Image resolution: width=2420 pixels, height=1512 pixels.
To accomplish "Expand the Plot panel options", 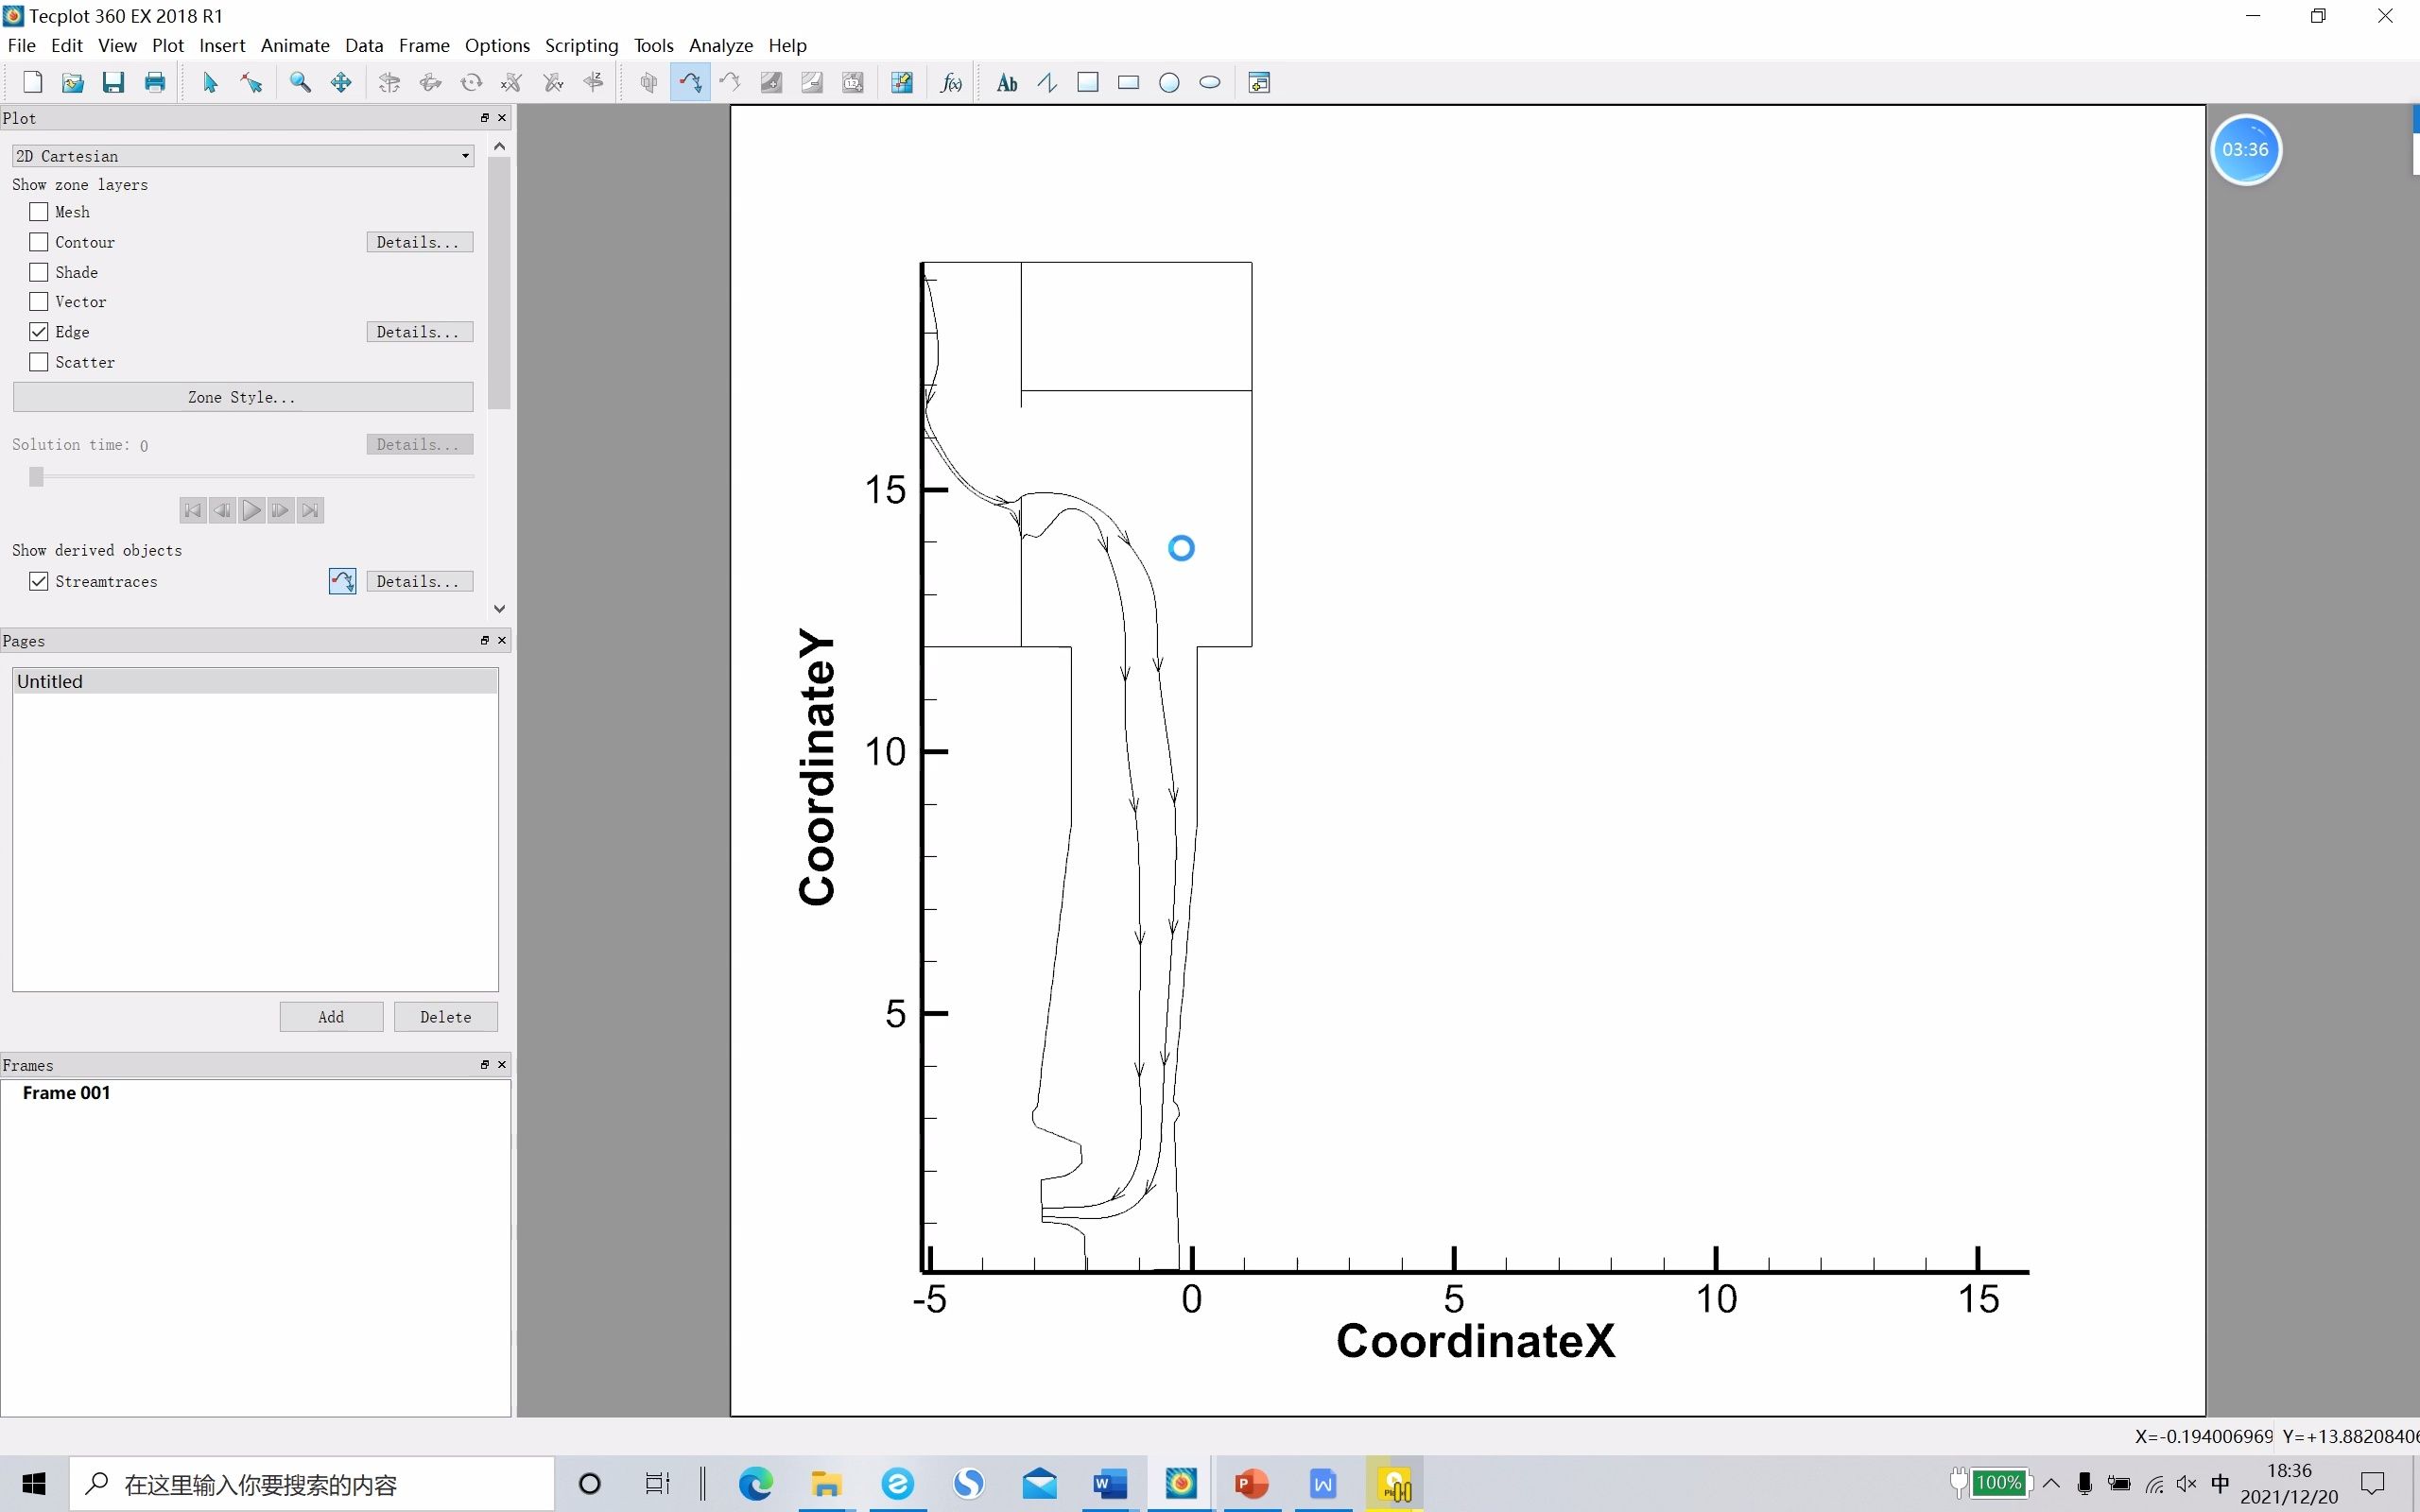I will point(483,117).
